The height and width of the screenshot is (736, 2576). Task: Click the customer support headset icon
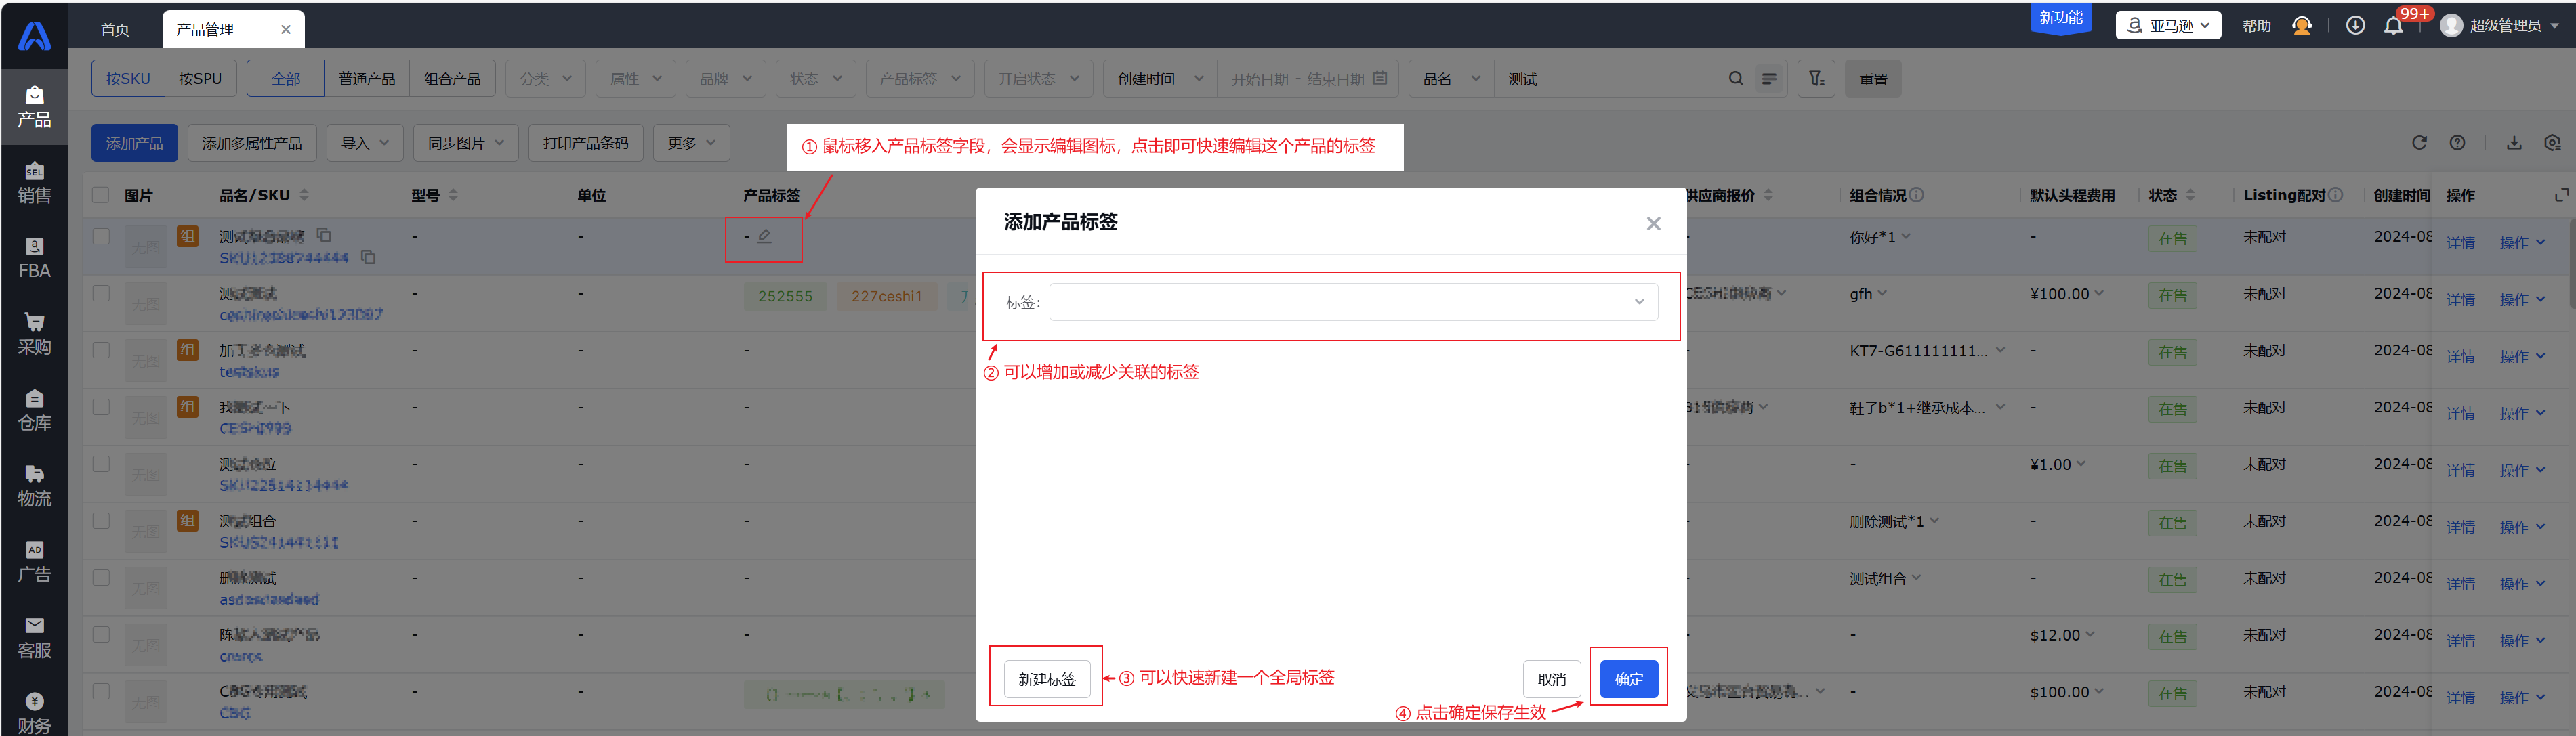pyautogui.click(x=2302, y=25)
